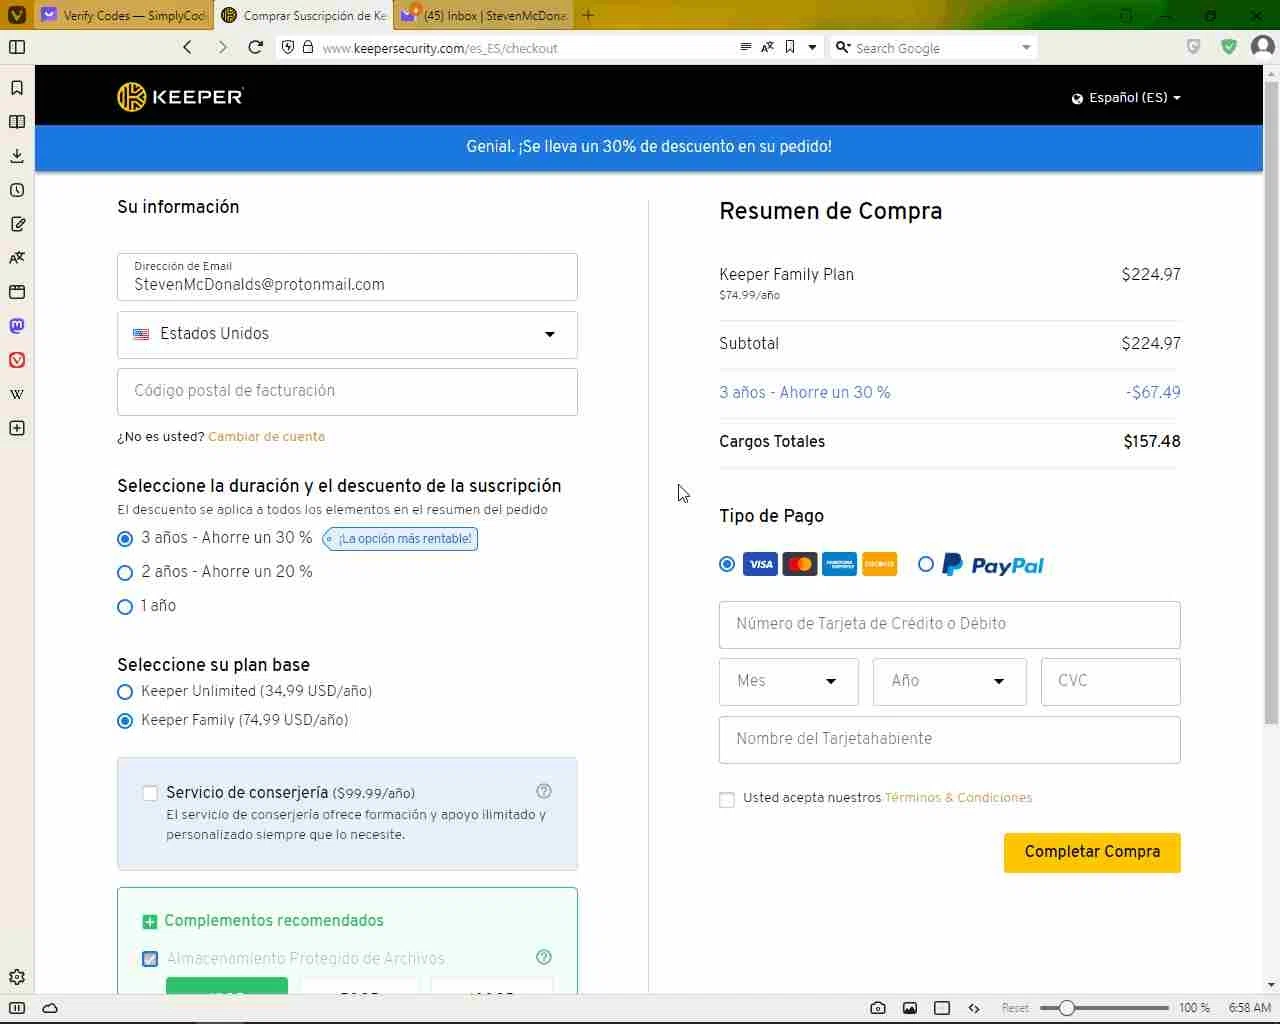Open the Bookmarks panel in sidebar

pos(17,88)
